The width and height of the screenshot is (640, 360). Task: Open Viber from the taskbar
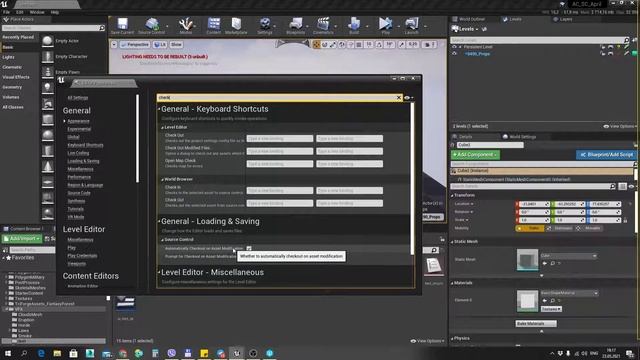click(x=171, y=353)
